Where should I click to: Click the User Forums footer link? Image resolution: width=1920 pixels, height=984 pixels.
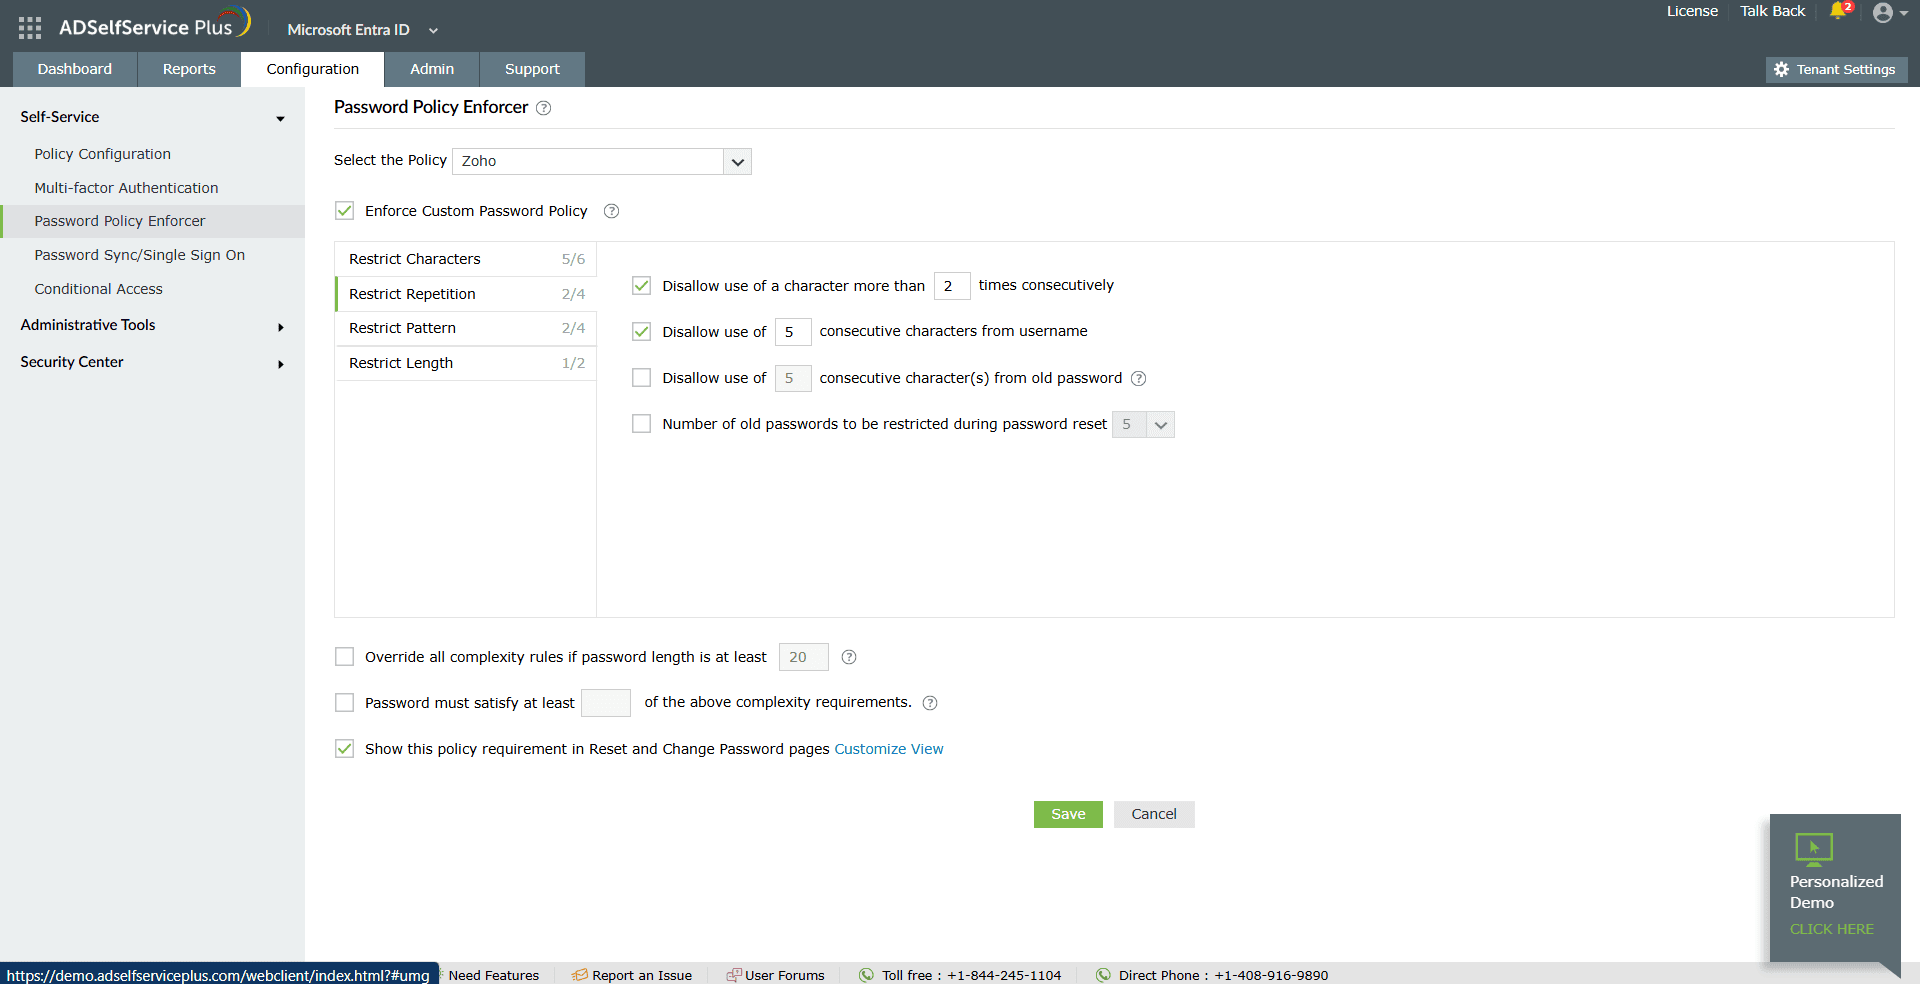click(785, 975)
